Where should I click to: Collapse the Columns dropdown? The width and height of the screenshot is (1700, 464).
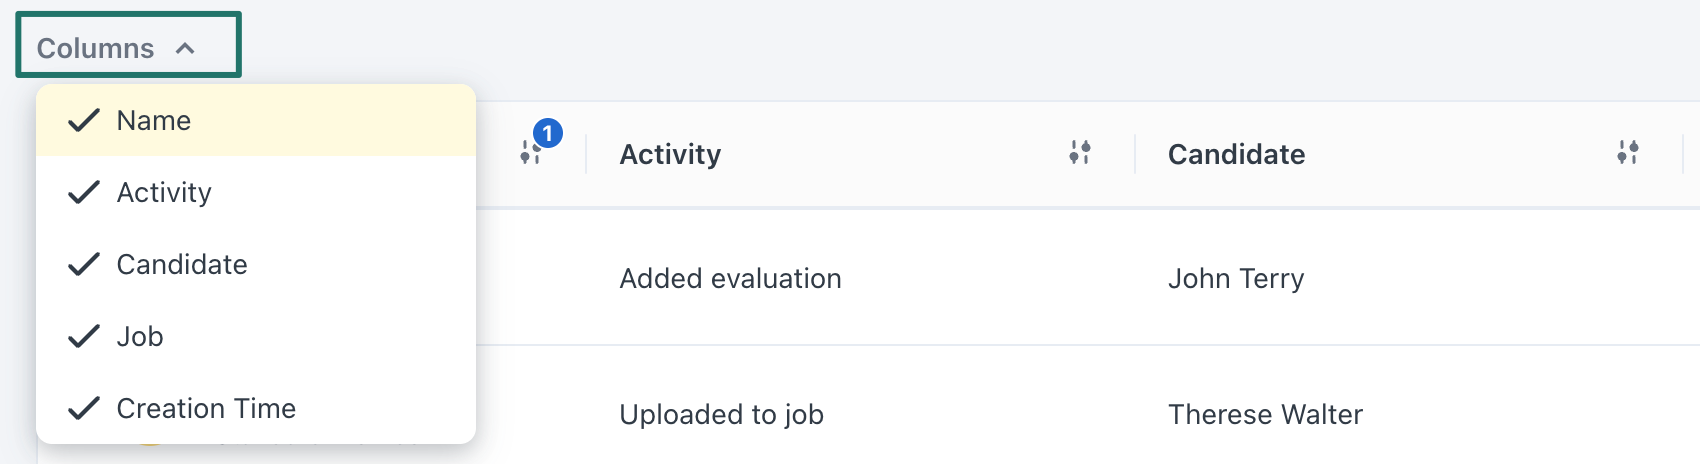tap(128, 45)
